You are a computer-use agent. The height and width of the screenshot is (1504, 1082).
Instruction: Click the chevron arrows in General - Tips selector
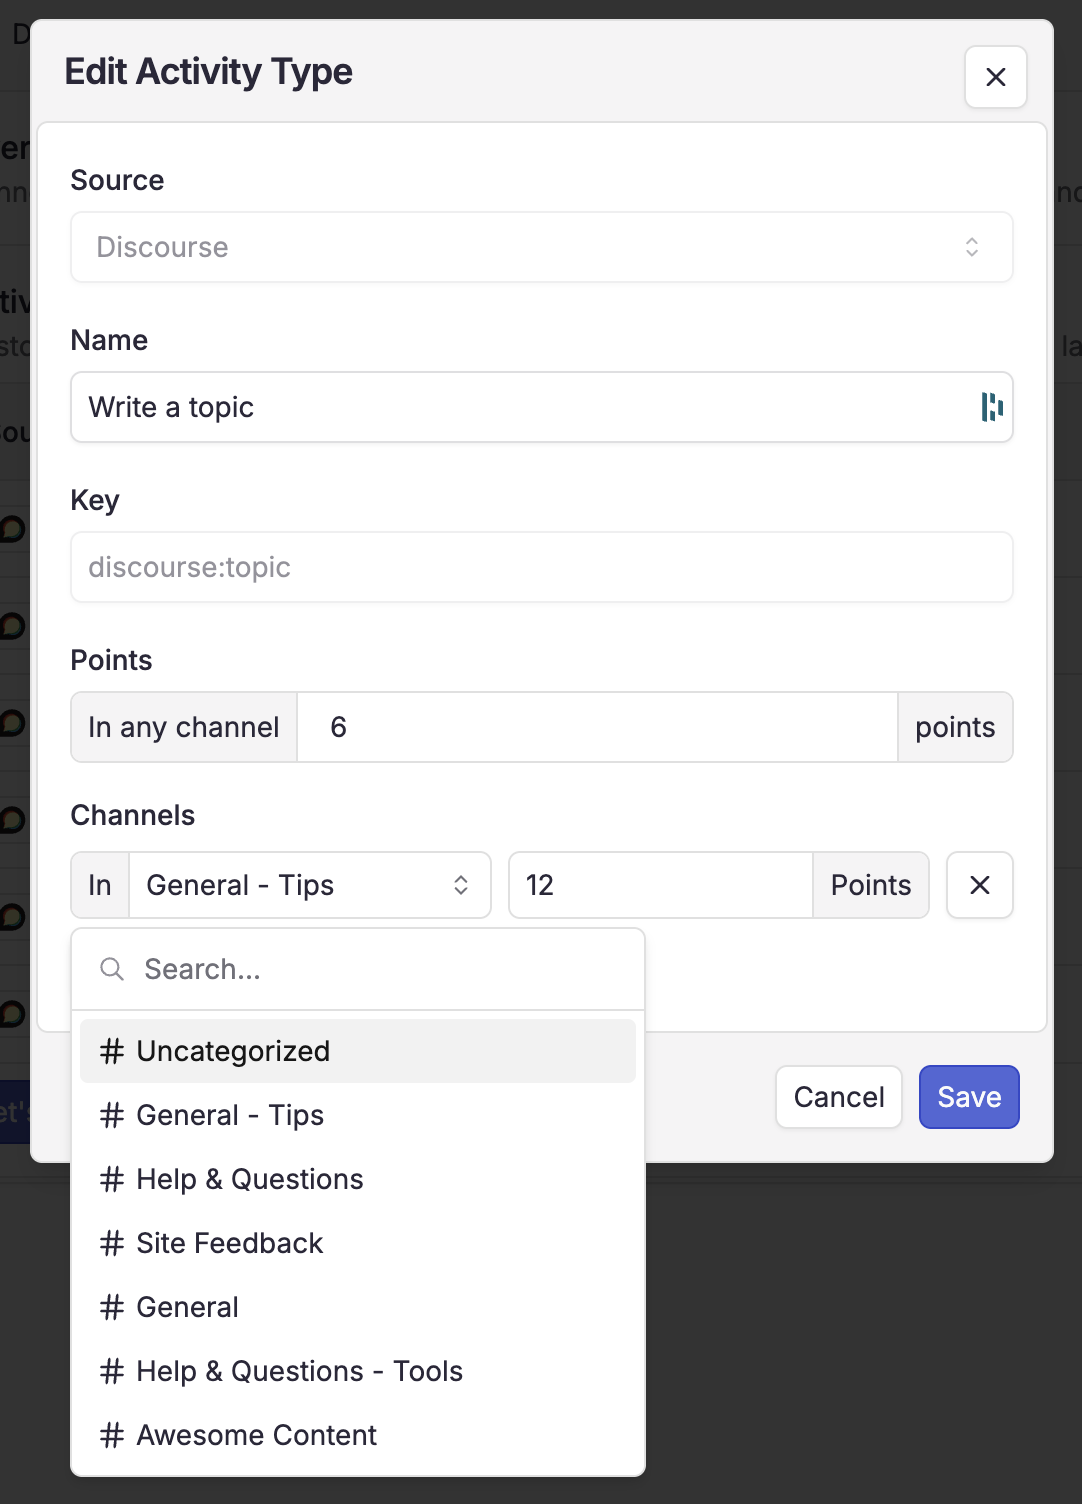pos(461,885)
